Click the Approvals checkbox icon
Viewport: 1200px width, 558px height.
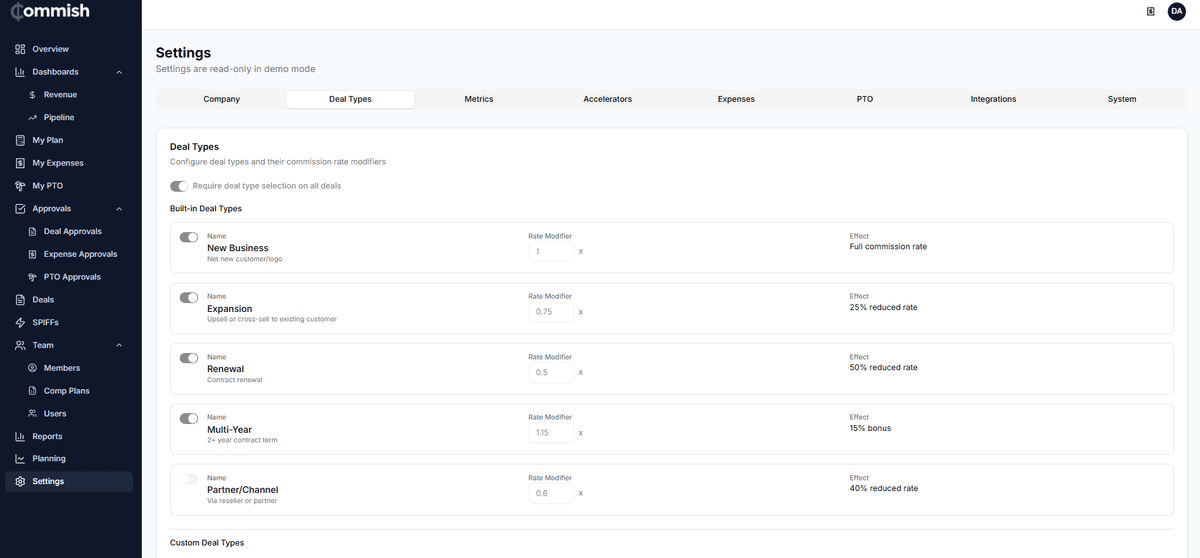click(x=20, y=209)
